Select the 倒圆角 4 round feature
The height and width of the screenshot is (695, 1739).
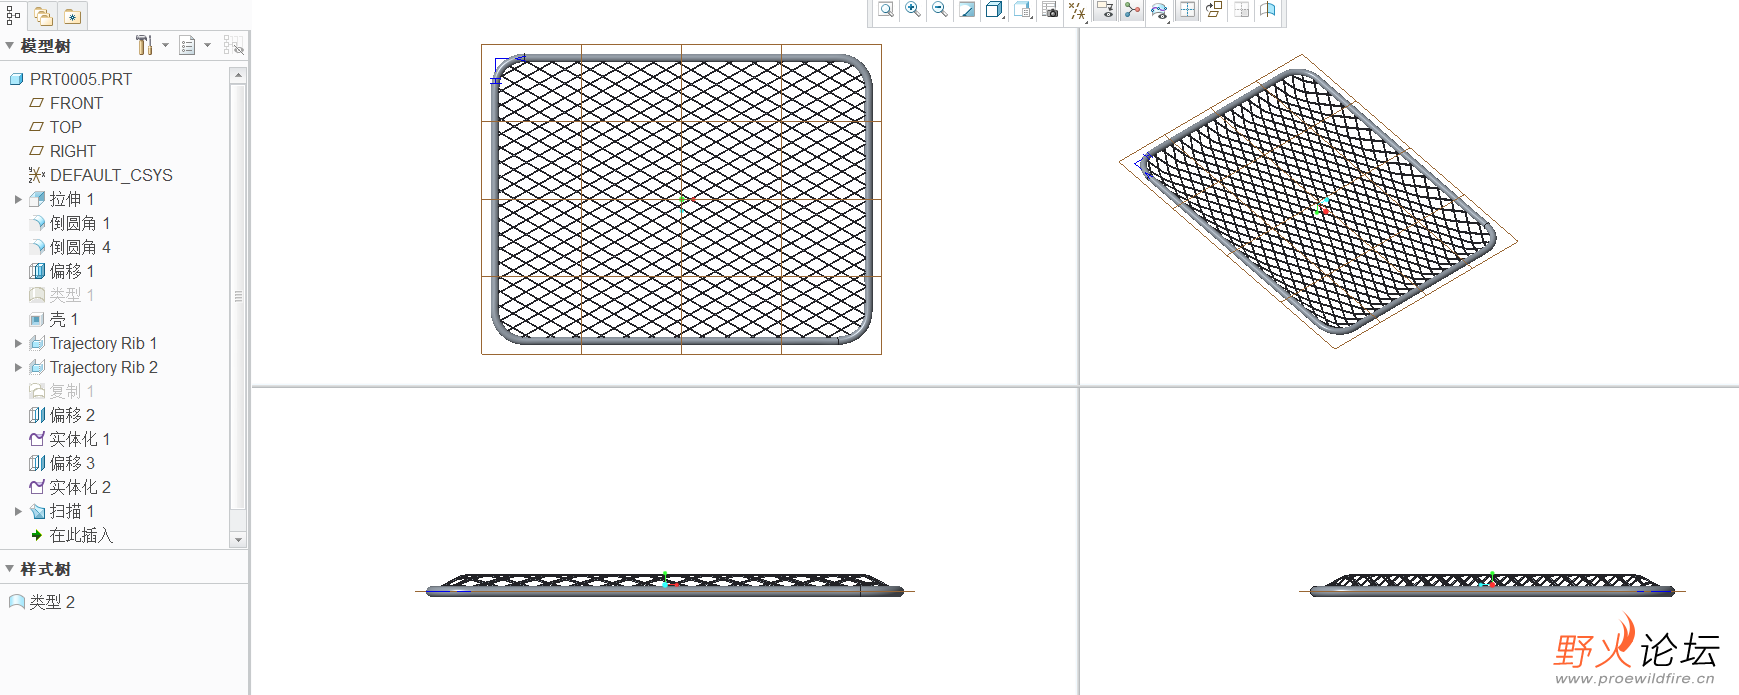(80, 247)
